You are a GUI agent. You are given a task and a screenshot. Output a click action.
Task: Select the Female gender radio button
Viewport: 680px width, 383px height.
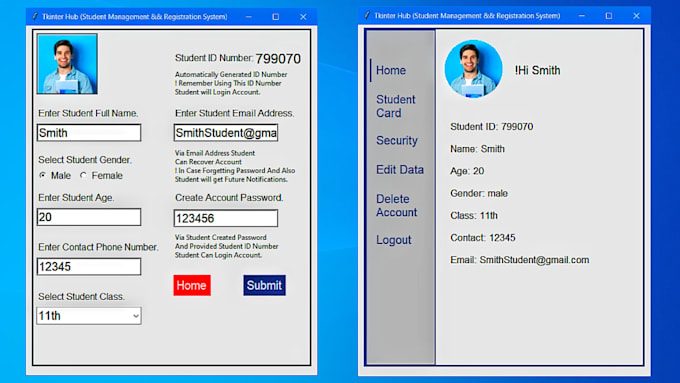(83, 175)
